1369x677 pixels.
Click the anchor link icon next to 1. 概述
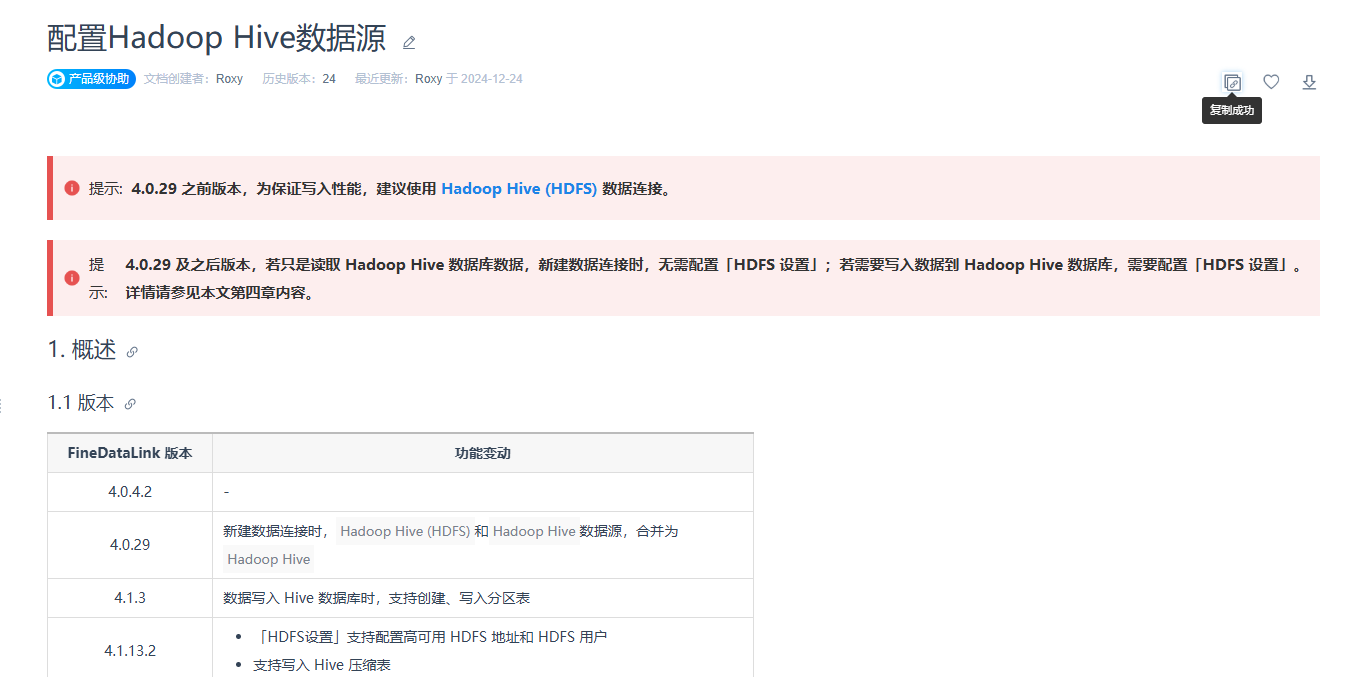click(x=132, y=352)
